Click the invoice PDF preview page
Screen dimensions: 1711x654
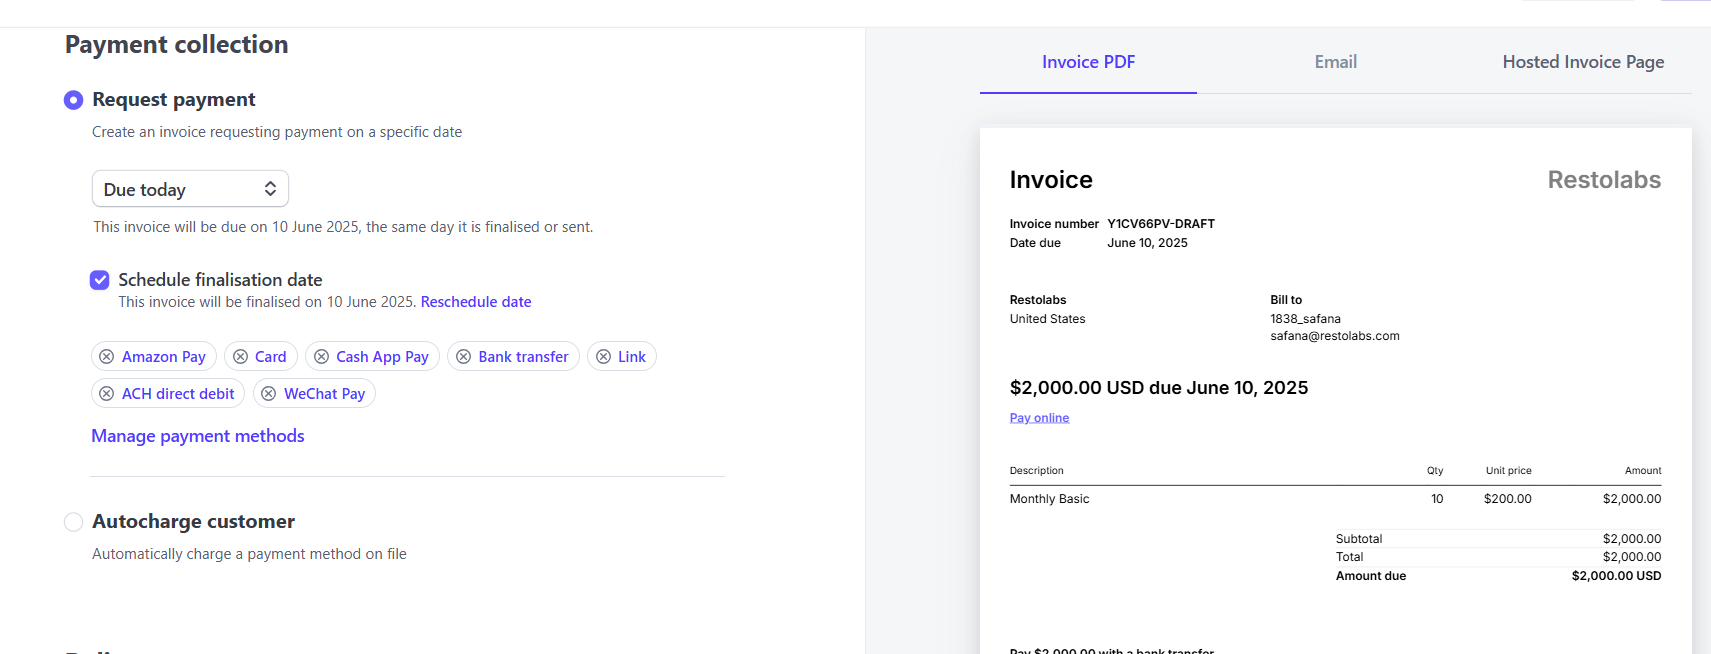point(1335,391)
